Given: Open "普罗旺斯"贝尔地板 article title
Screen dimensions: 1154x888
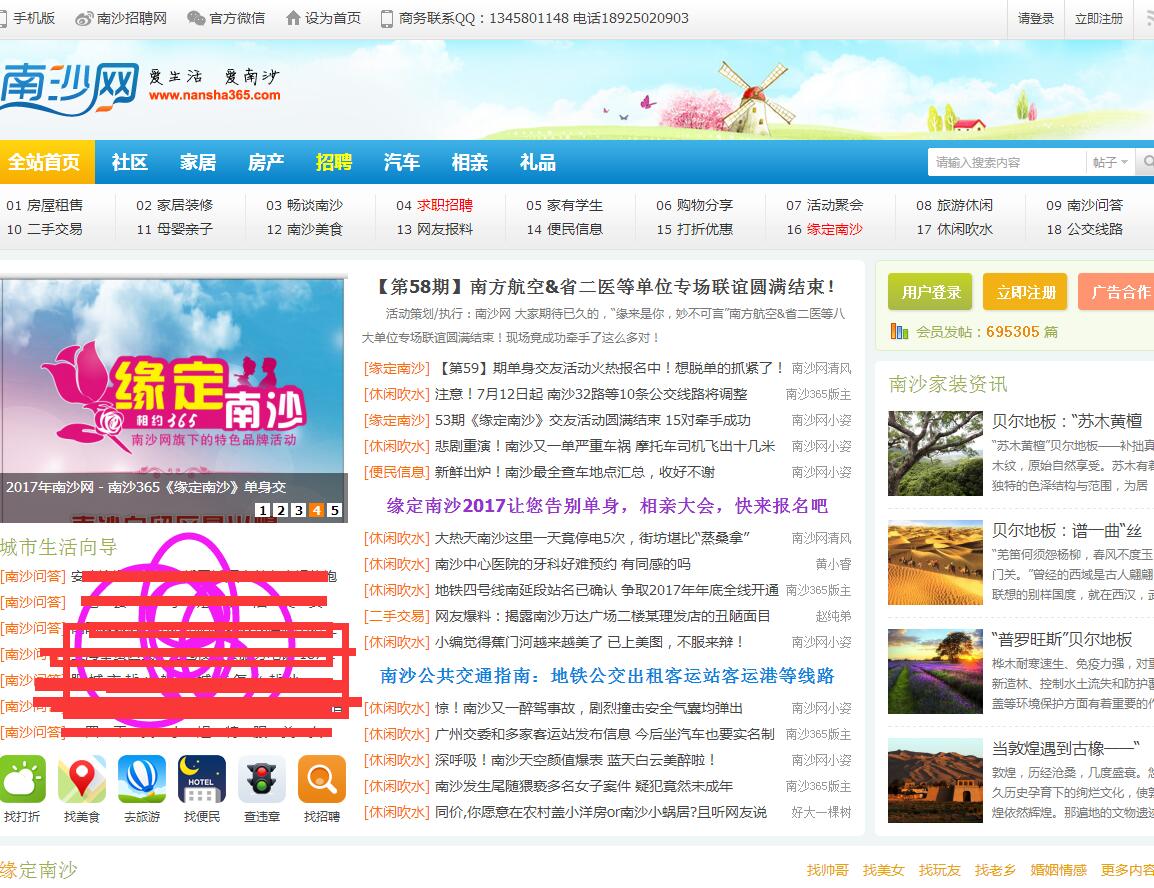Looking at the screenshot, I should [x=1061, y=639].
